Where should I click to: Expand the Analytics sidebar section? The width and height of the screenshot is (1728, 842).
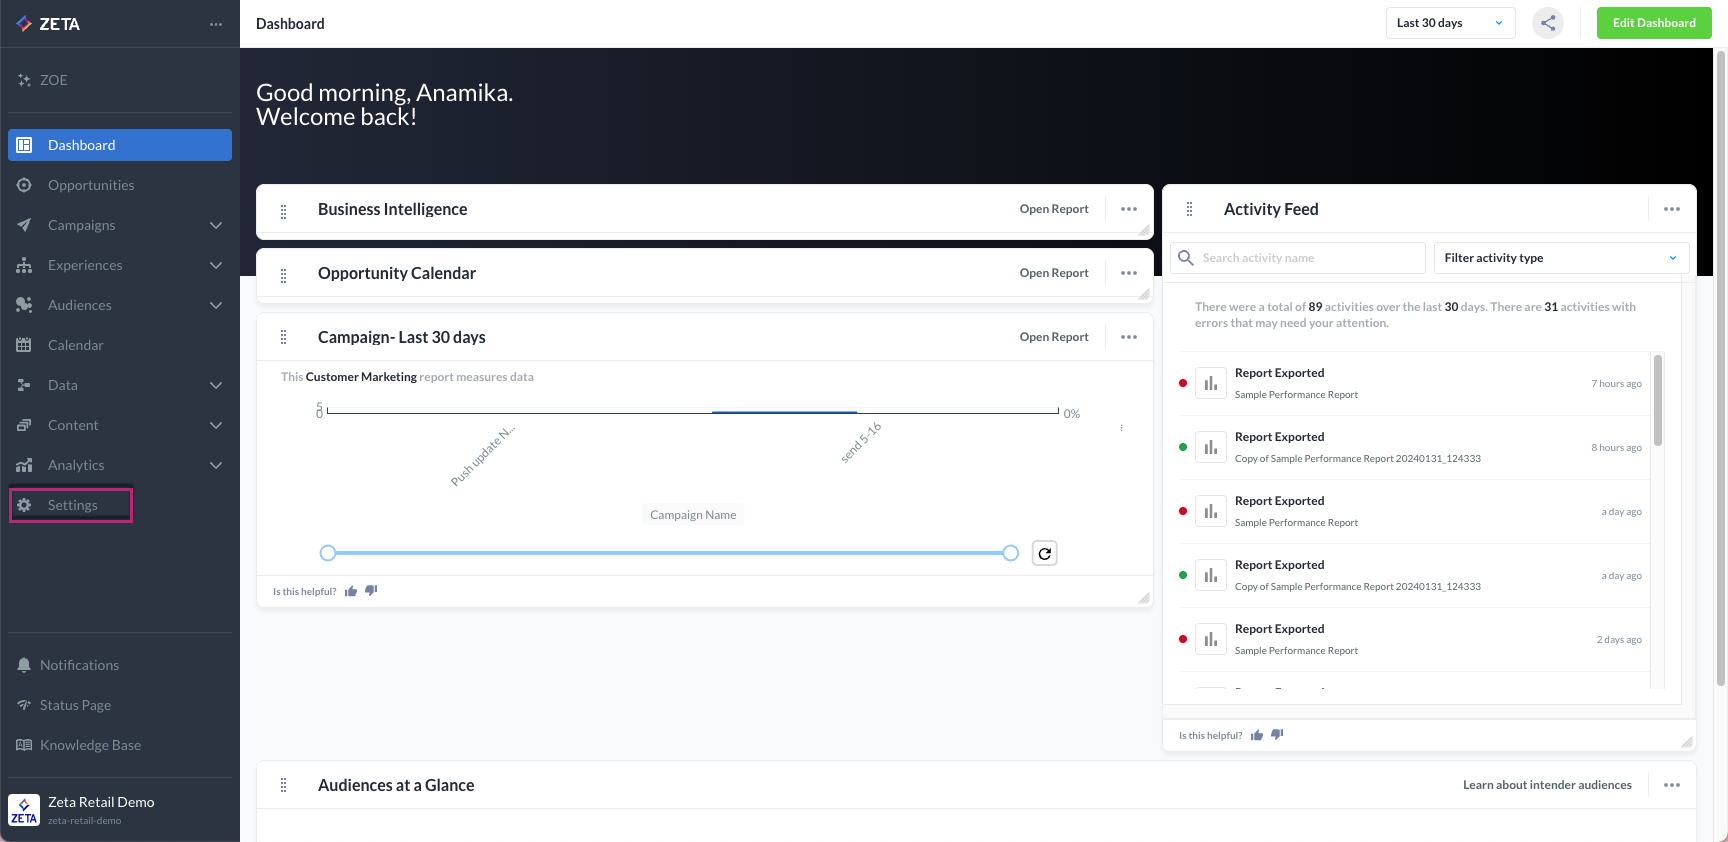click(x=216, y=465)
